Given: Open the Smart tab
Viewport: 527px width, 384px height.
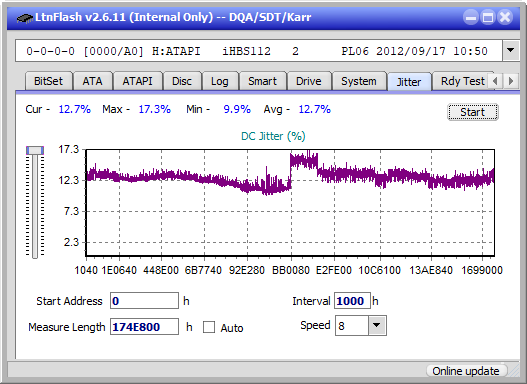Looking at the screenshot, I should click(x=262, y=81).
